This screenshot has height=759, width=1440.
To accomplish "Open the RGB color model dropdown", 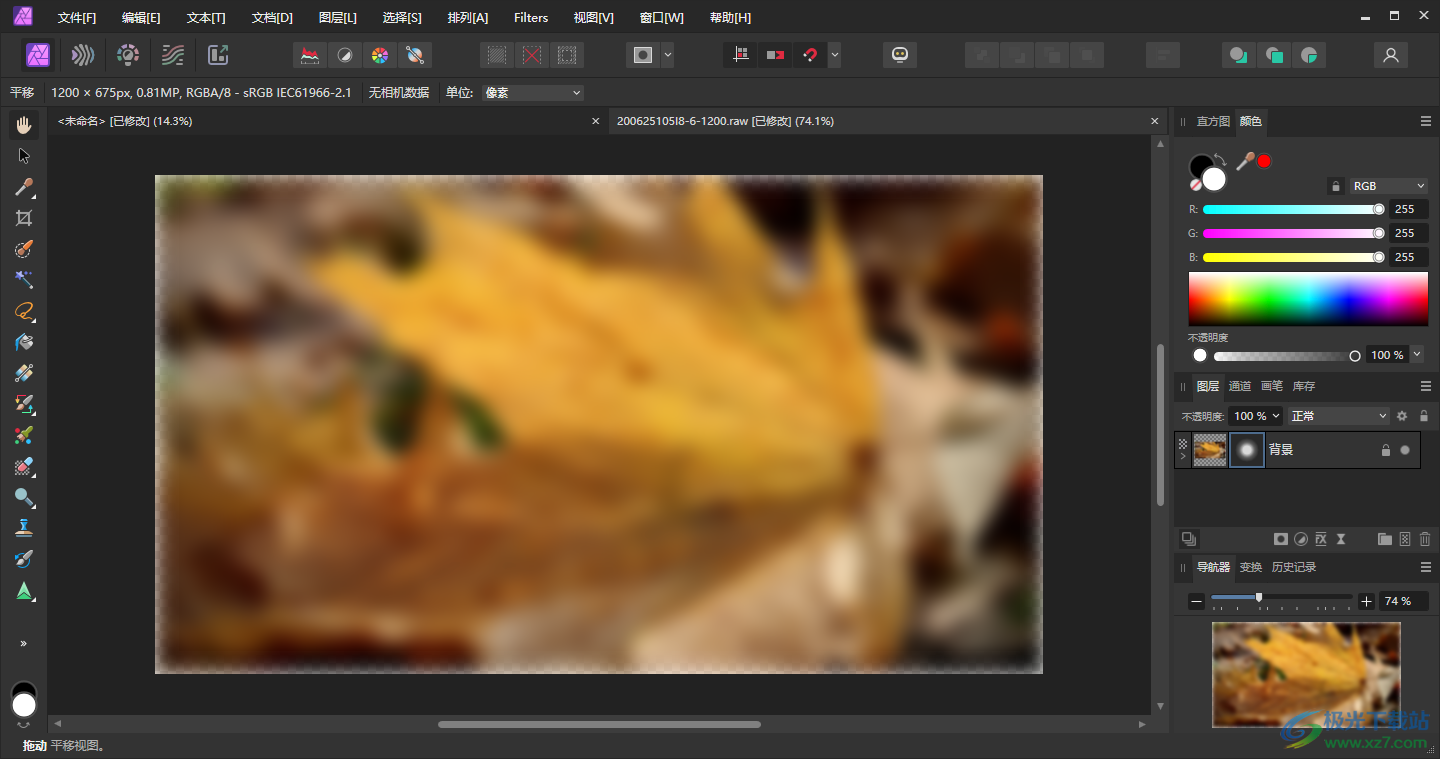I will (x=1388, y=186).
